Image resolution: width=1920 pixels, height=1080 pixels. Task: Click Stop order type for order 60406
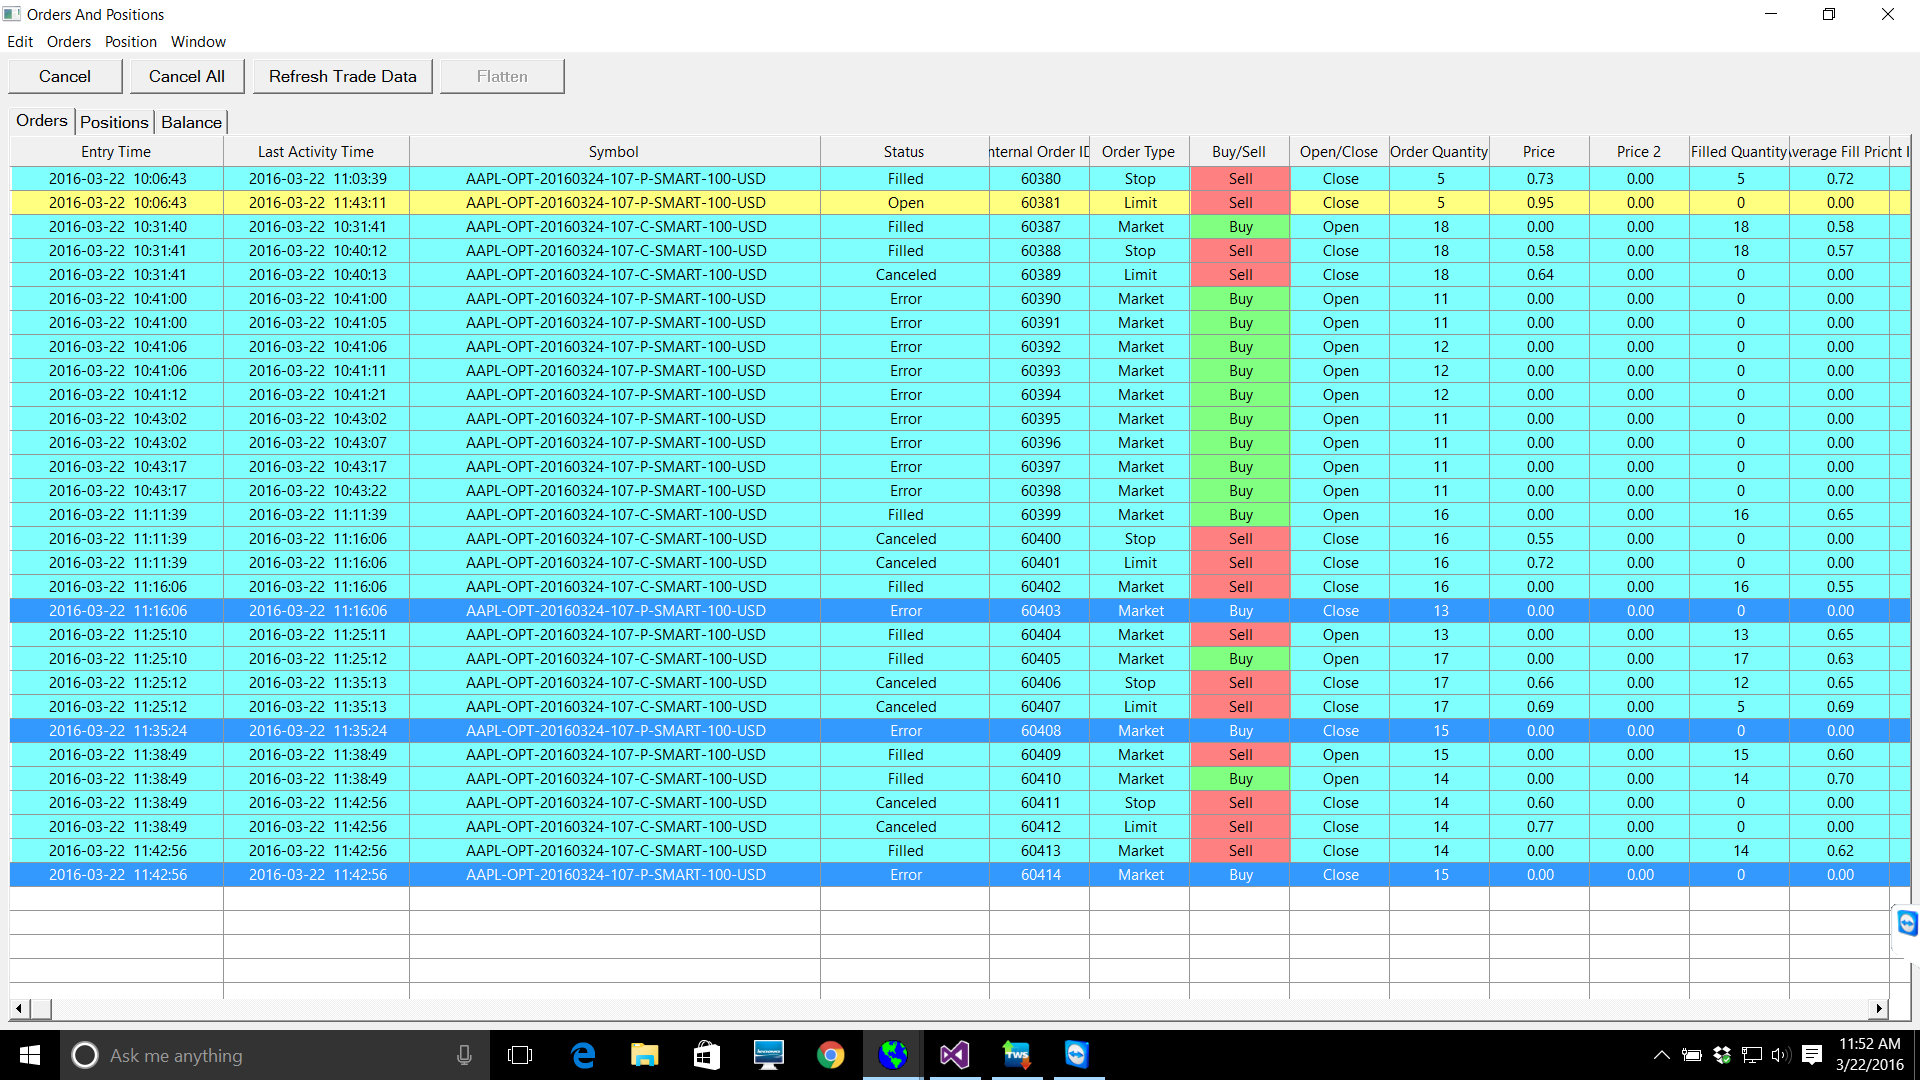coord(1140,683)
